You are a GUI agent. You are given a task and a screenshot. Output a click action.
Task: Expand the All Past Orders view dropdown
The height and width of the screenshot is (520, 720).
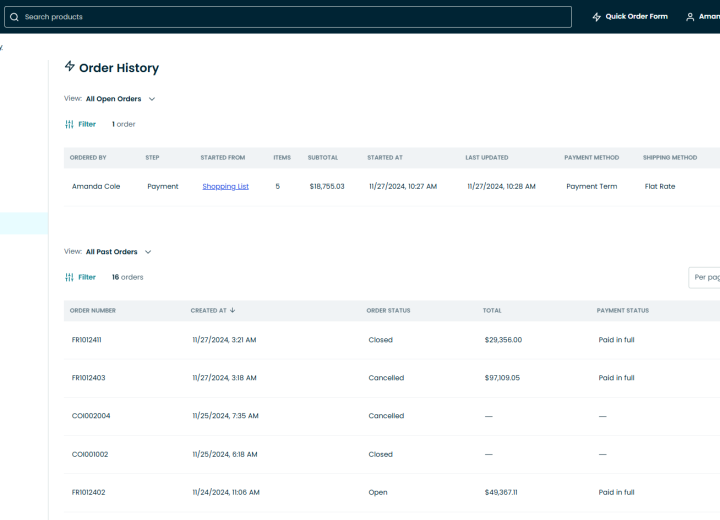118,252
